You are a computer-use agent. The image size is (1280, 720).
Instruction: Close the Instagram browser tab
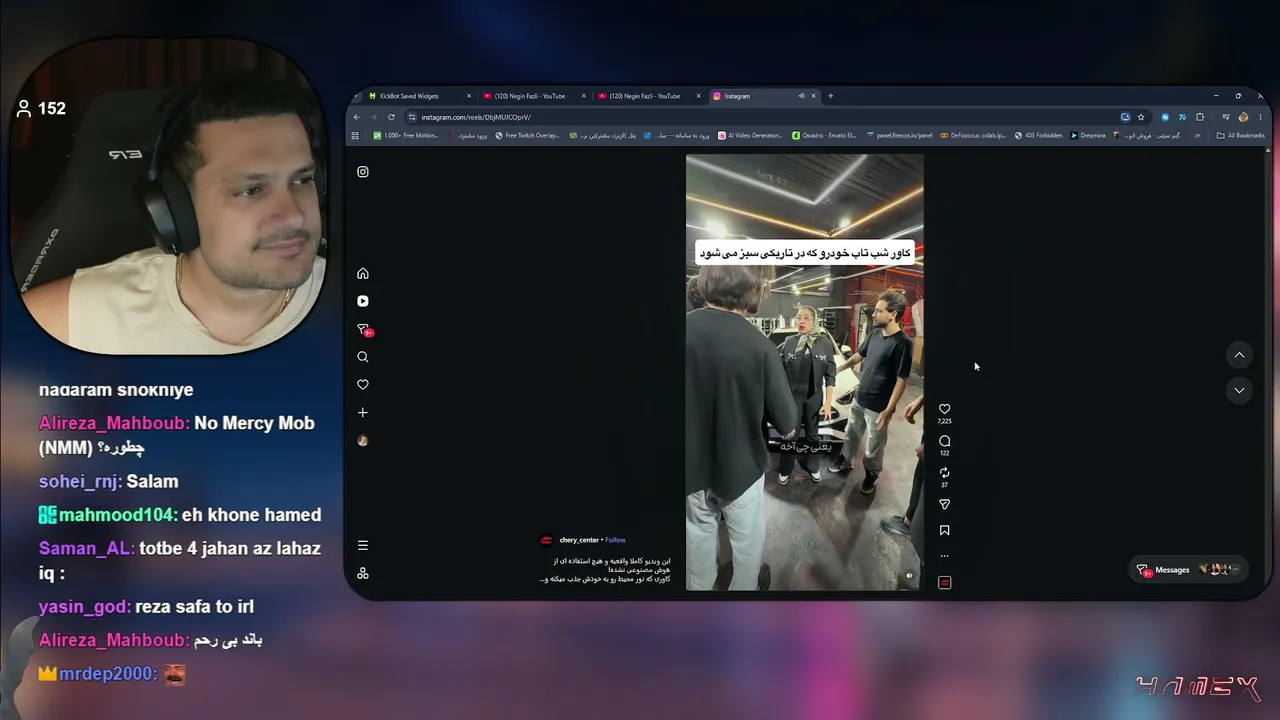click(x=813, y=96)
